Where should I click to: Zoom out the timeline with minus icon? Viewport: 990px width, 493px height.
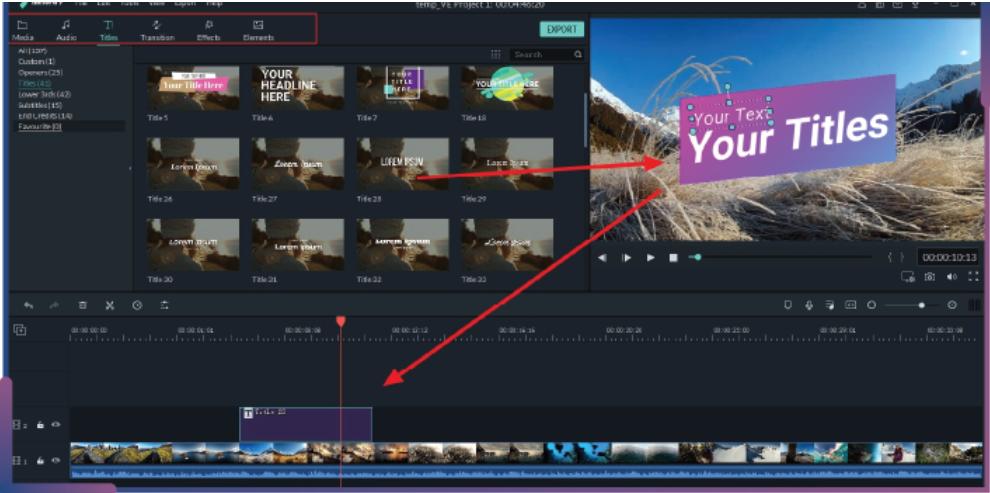click(872, 305)
